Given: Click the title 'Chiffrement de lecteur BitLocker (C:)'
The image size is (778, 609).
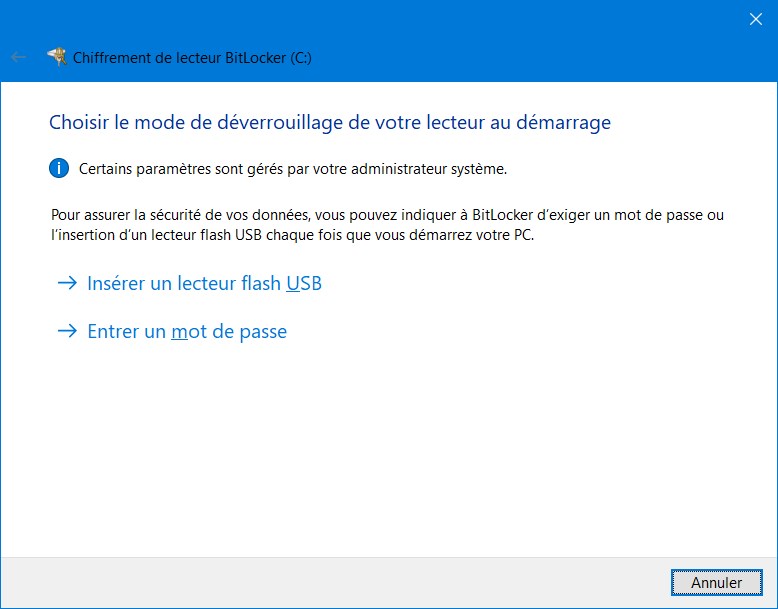Looking at the screenshot, I should click(x=193, y=58).
